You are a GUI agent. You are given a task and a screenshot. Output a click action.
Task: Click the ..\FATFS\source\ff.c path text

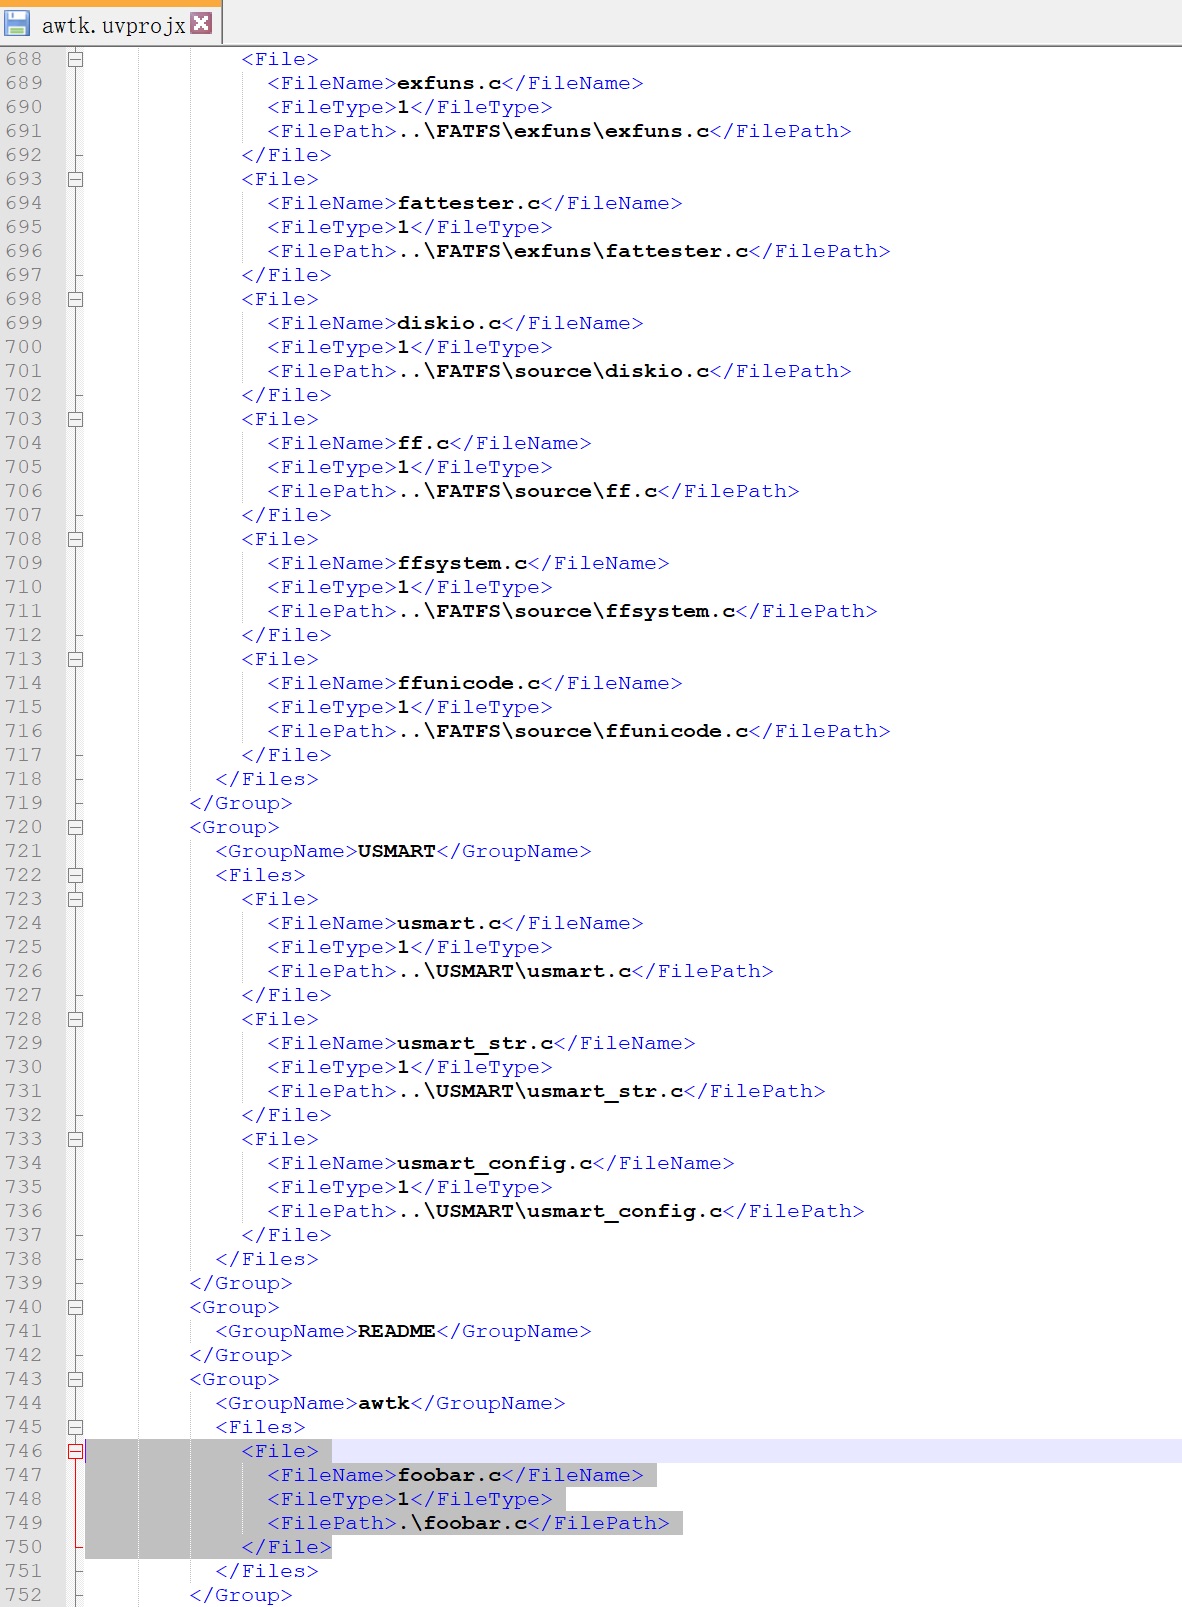coord(527,491)
